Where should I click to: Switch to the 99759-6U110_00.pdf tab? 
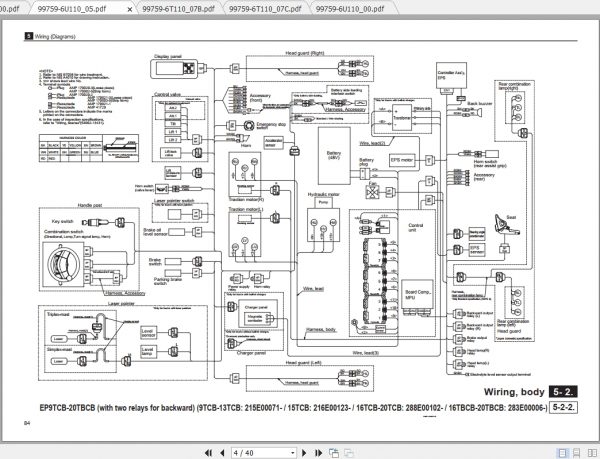350,8
